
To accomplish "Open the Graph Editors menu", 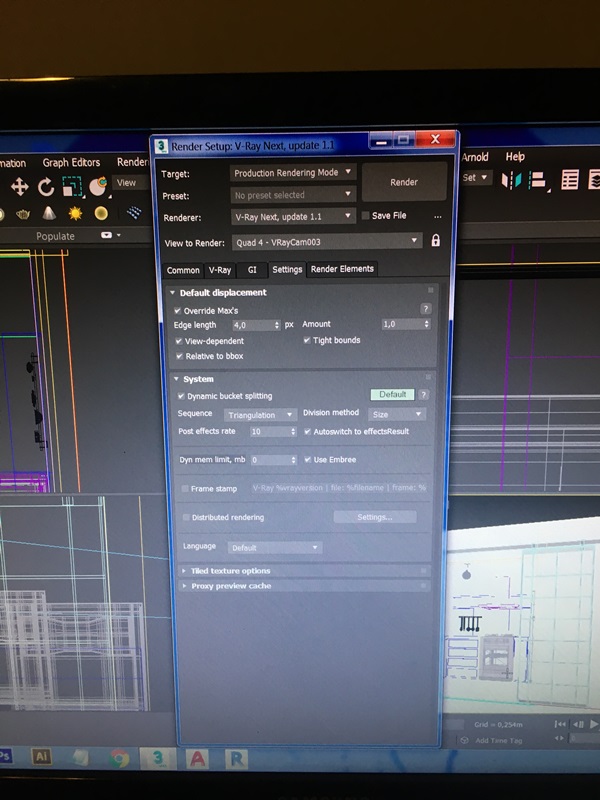I will (71, 162).
